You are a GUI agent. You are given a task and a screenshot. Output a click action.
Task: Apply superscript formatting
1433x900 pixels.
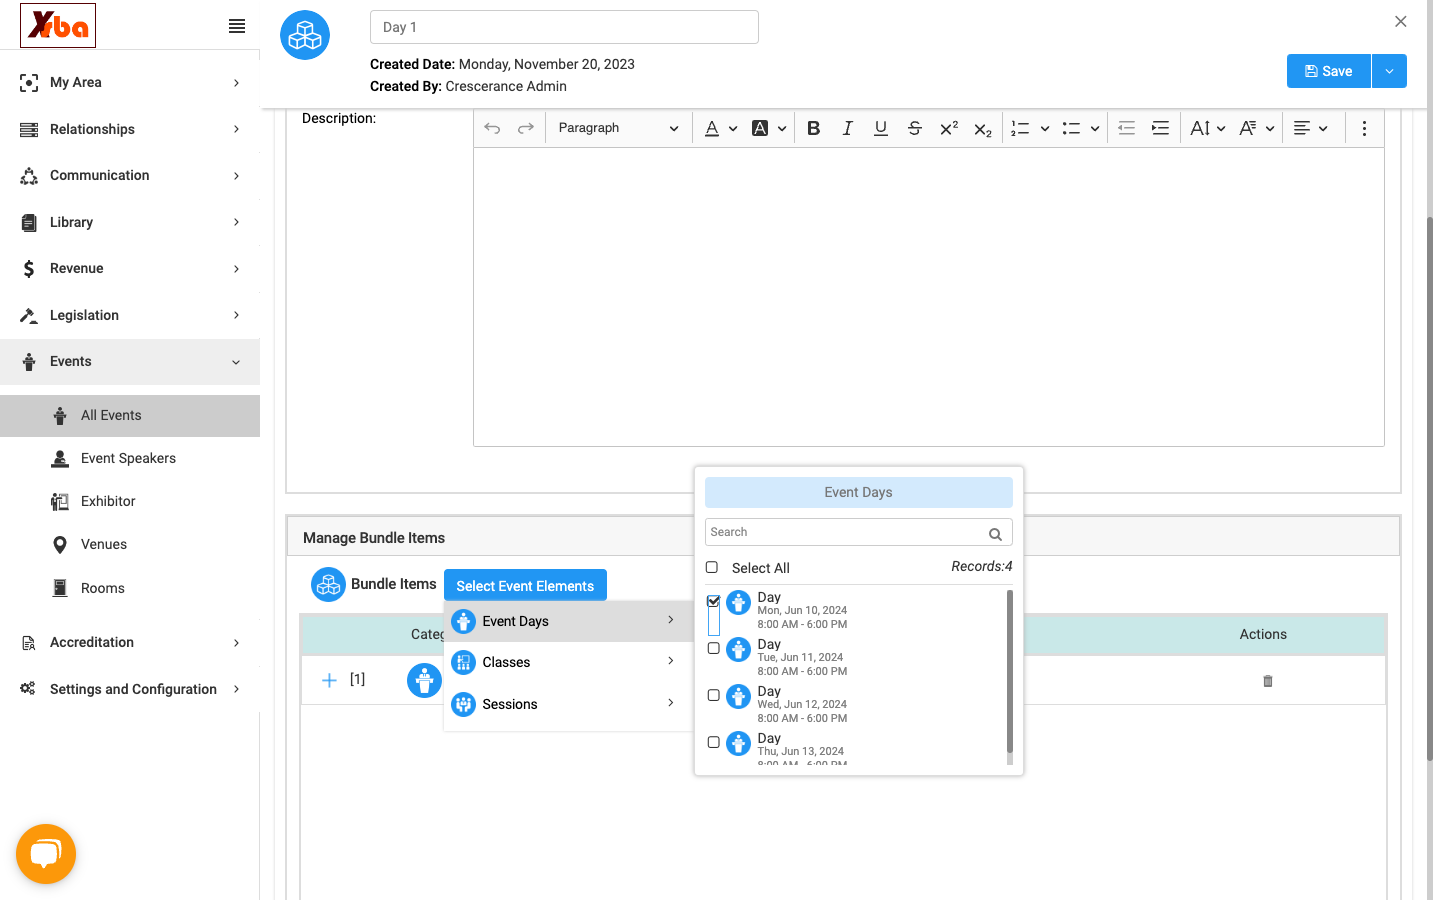949,128
